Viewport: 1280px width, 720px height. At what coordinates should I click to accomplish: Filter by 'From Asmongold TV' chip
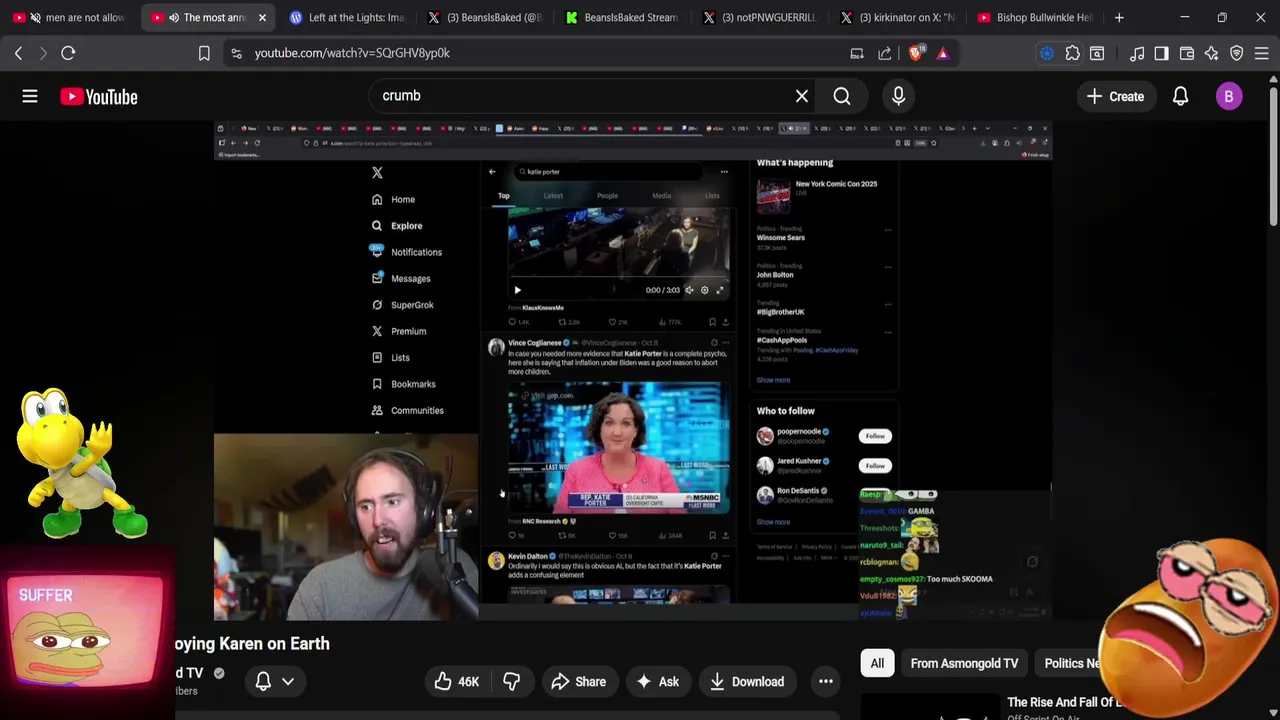click(964, 663)
